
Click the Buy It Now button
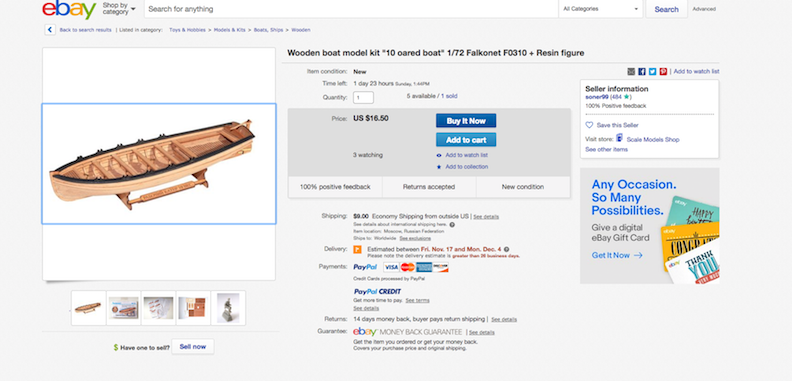(466, 121)
